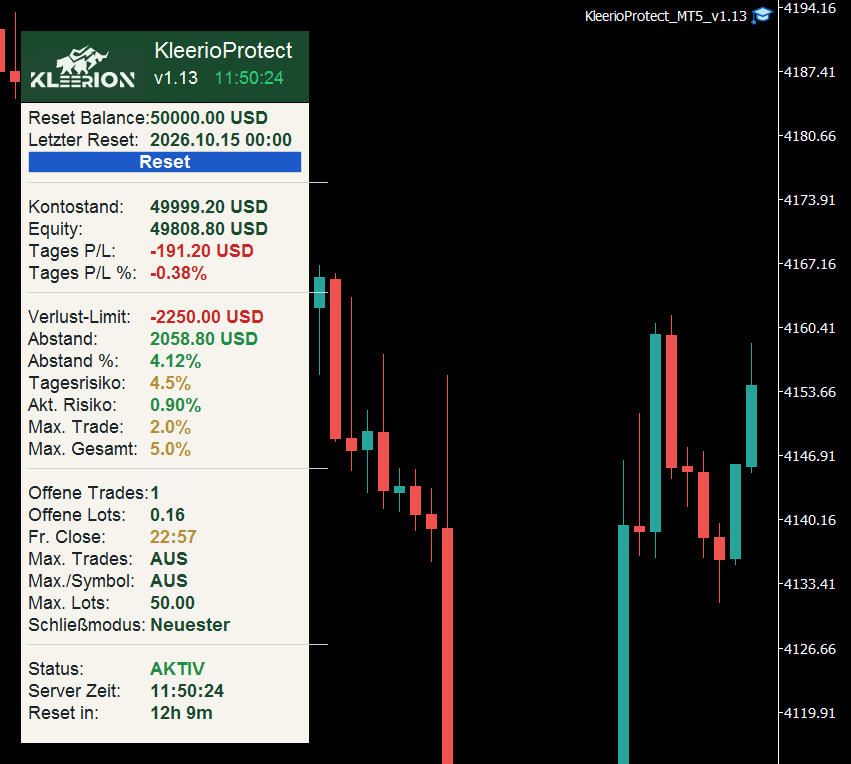Click price axis label 4187.41
Screen dimensions: 851x764
810,72
